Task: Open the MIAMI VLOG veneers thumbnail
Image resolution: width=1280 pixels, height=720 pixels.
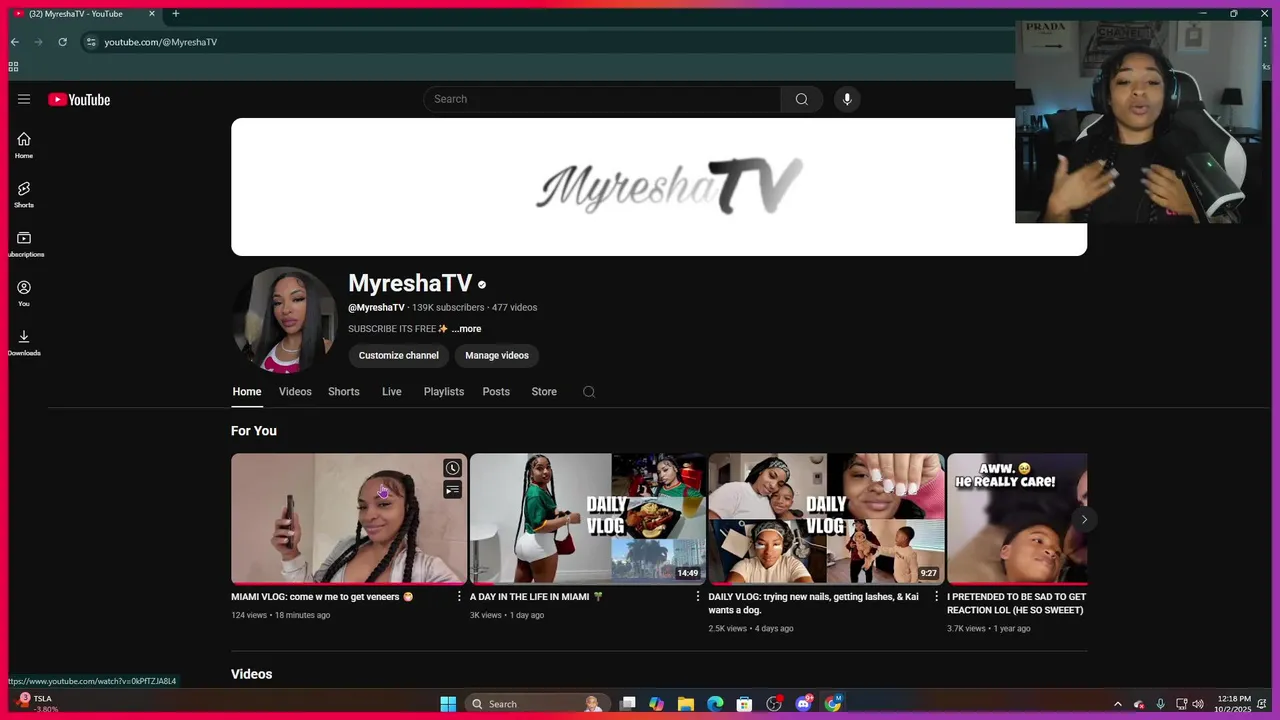Action: [x=349, y=518]
